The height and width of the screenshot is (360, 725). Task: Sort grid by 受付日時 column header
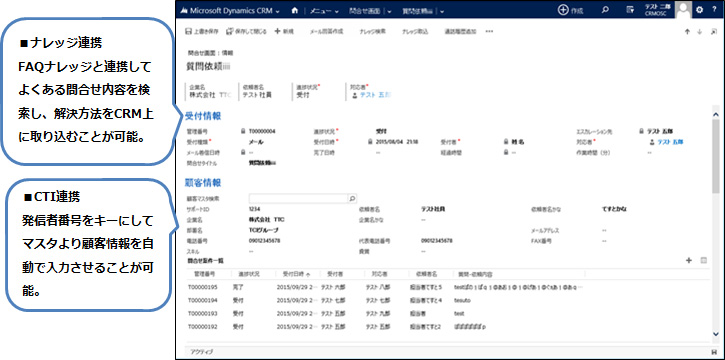294,274
